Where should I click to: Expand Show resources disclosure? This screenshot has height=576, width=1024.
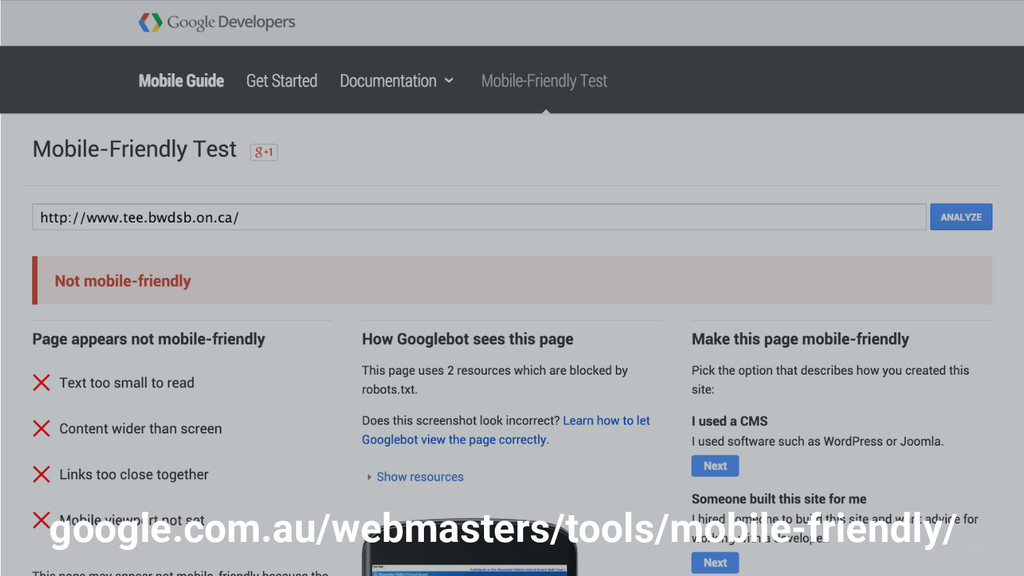pos(415,477)
